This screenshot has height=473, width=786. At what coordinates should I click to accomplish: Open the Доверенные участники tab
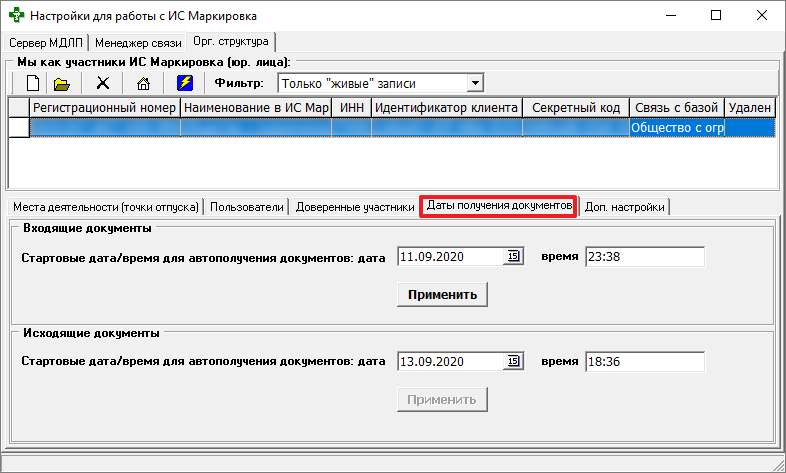click(354, 207)
